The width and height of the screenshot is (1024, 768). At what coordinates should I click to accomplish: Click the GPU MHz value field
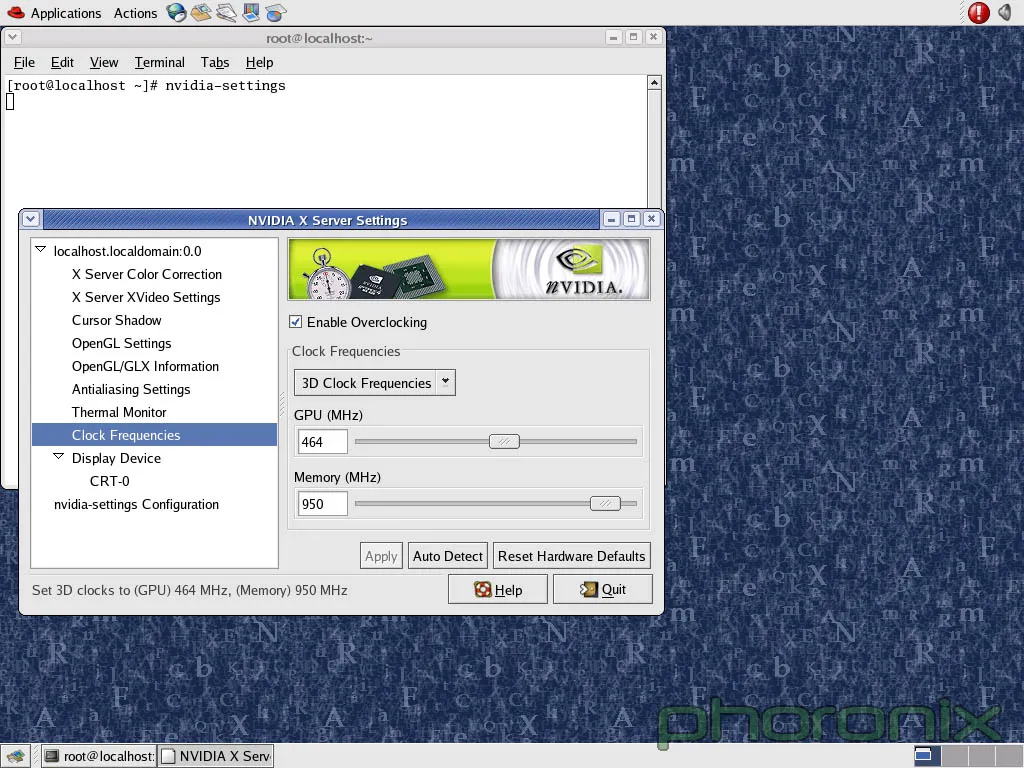click(322, 442)
